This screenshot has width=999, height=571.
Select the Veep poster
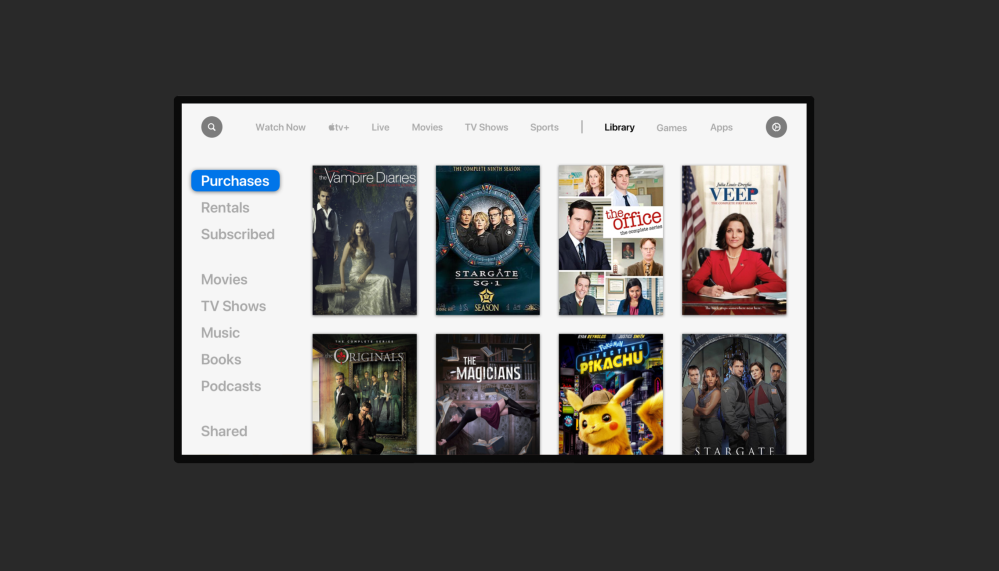click(x=734, y=240)
